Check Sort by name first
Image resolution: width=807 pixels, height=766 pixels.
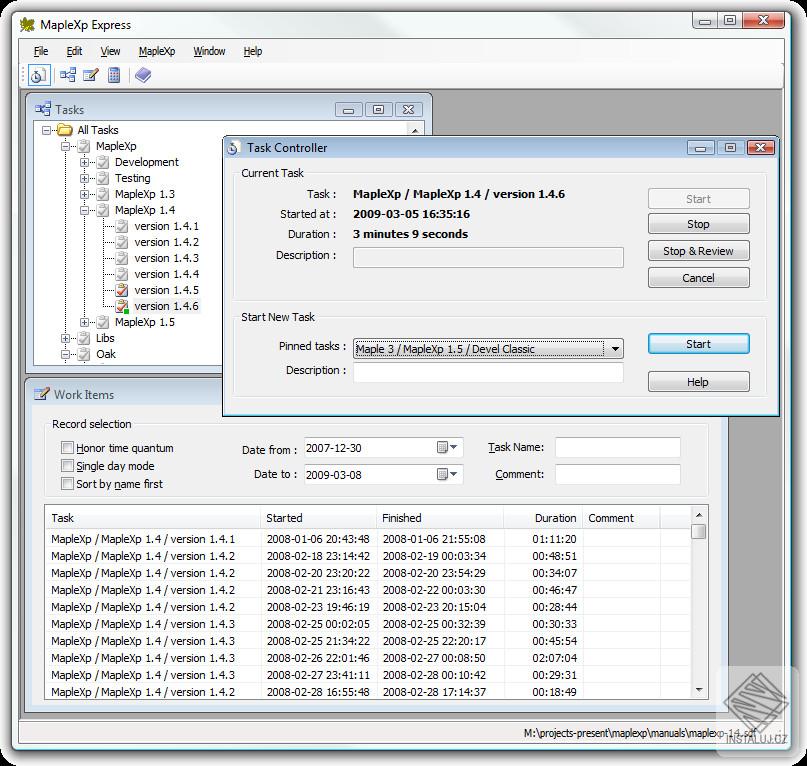click(x=67, y=483)
